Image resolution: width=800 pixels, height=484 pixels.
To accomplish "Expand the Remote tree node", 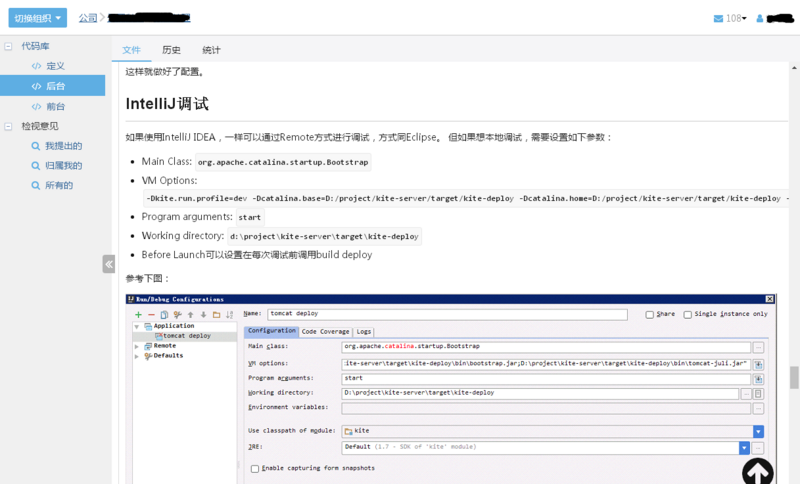I will tap(137, 346).
